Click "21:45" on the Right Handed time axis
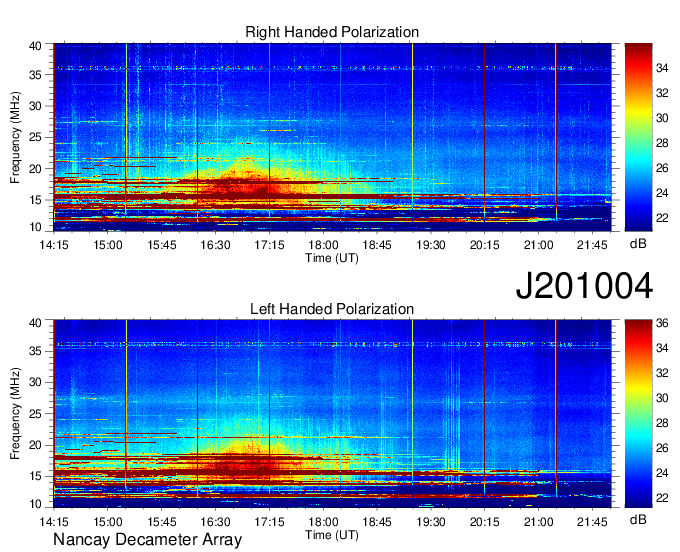Image resolution: width=680 pixels, height=552 pixels. 592,245
